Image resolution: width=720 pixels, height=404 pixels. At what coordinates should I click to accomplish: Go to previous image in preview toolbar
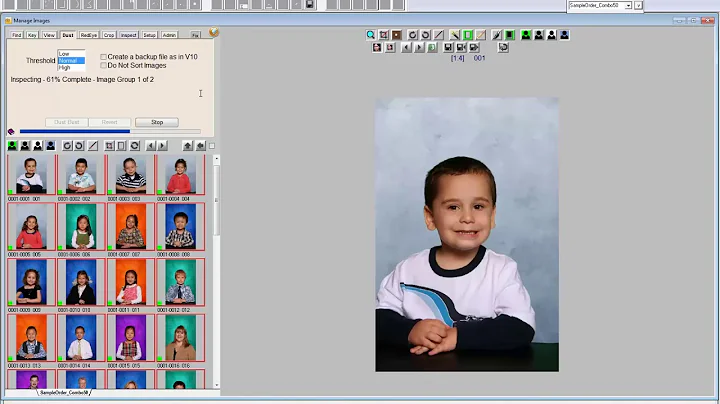[x=406, y=47]
